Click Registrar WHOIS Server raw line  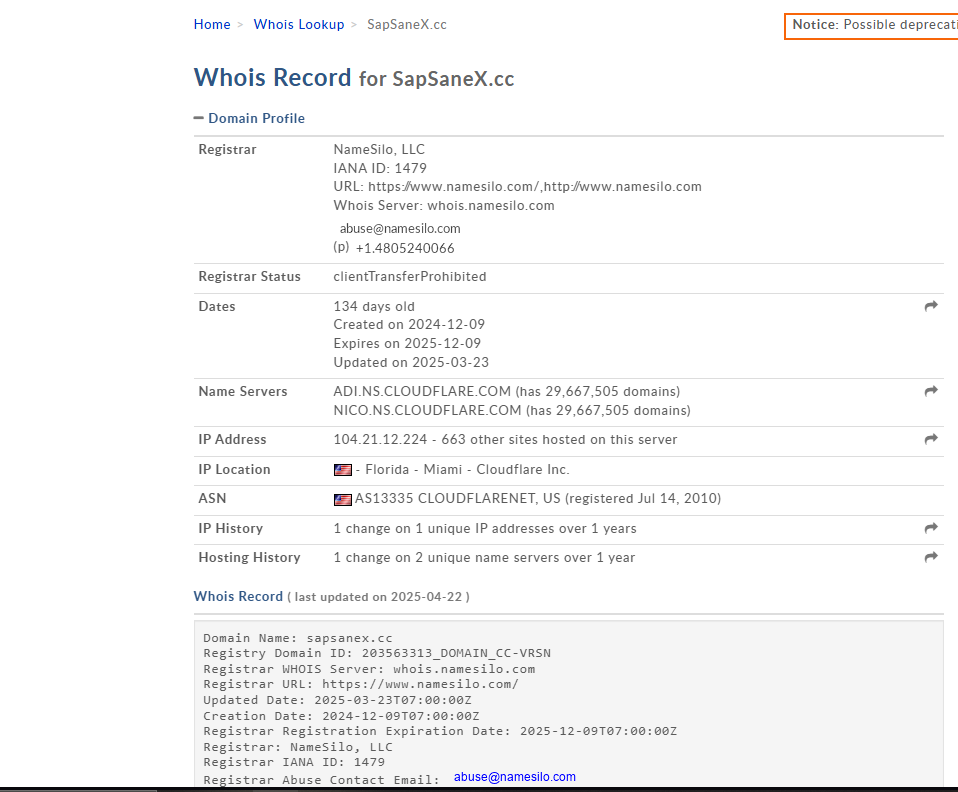point(369,669)
